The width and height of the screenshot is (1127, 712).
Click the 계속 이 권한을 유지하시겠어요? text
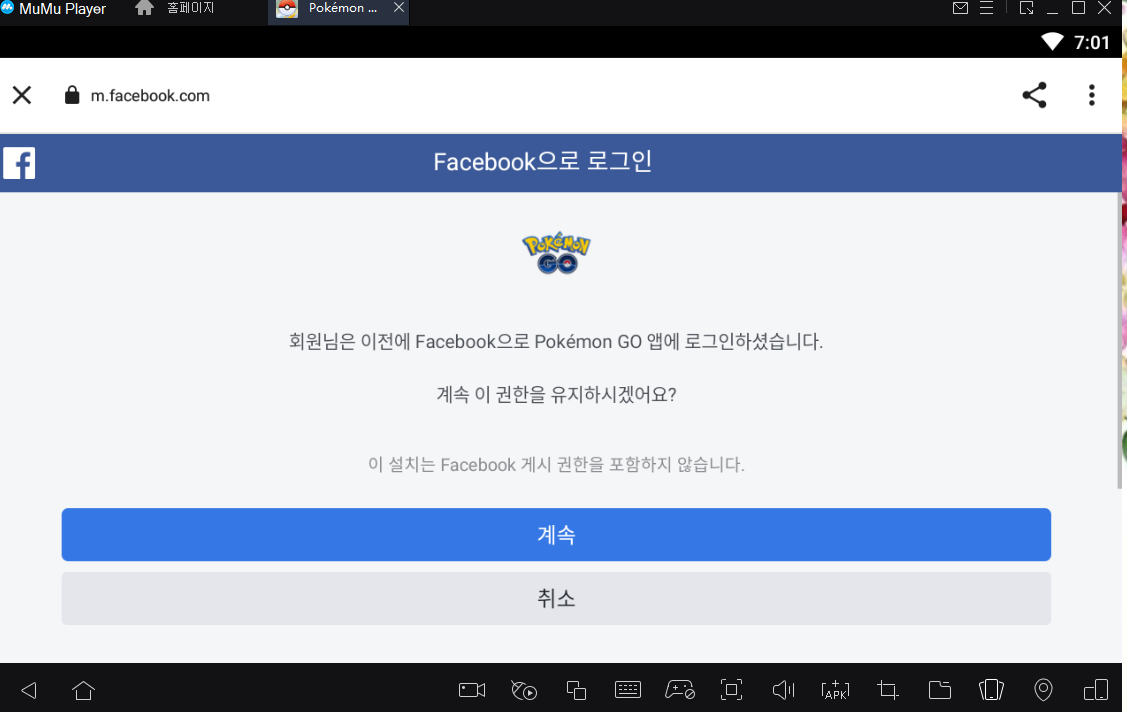pyautogui.click(x=556, y=394)
